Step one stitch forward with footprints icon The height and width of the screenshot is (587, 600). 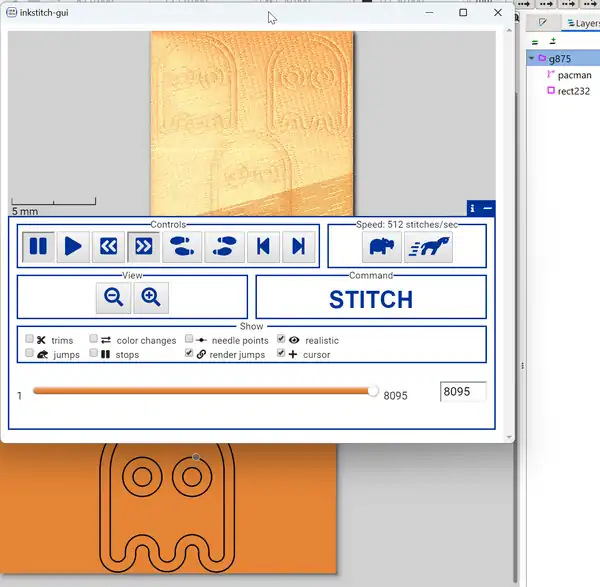point(224,246)
